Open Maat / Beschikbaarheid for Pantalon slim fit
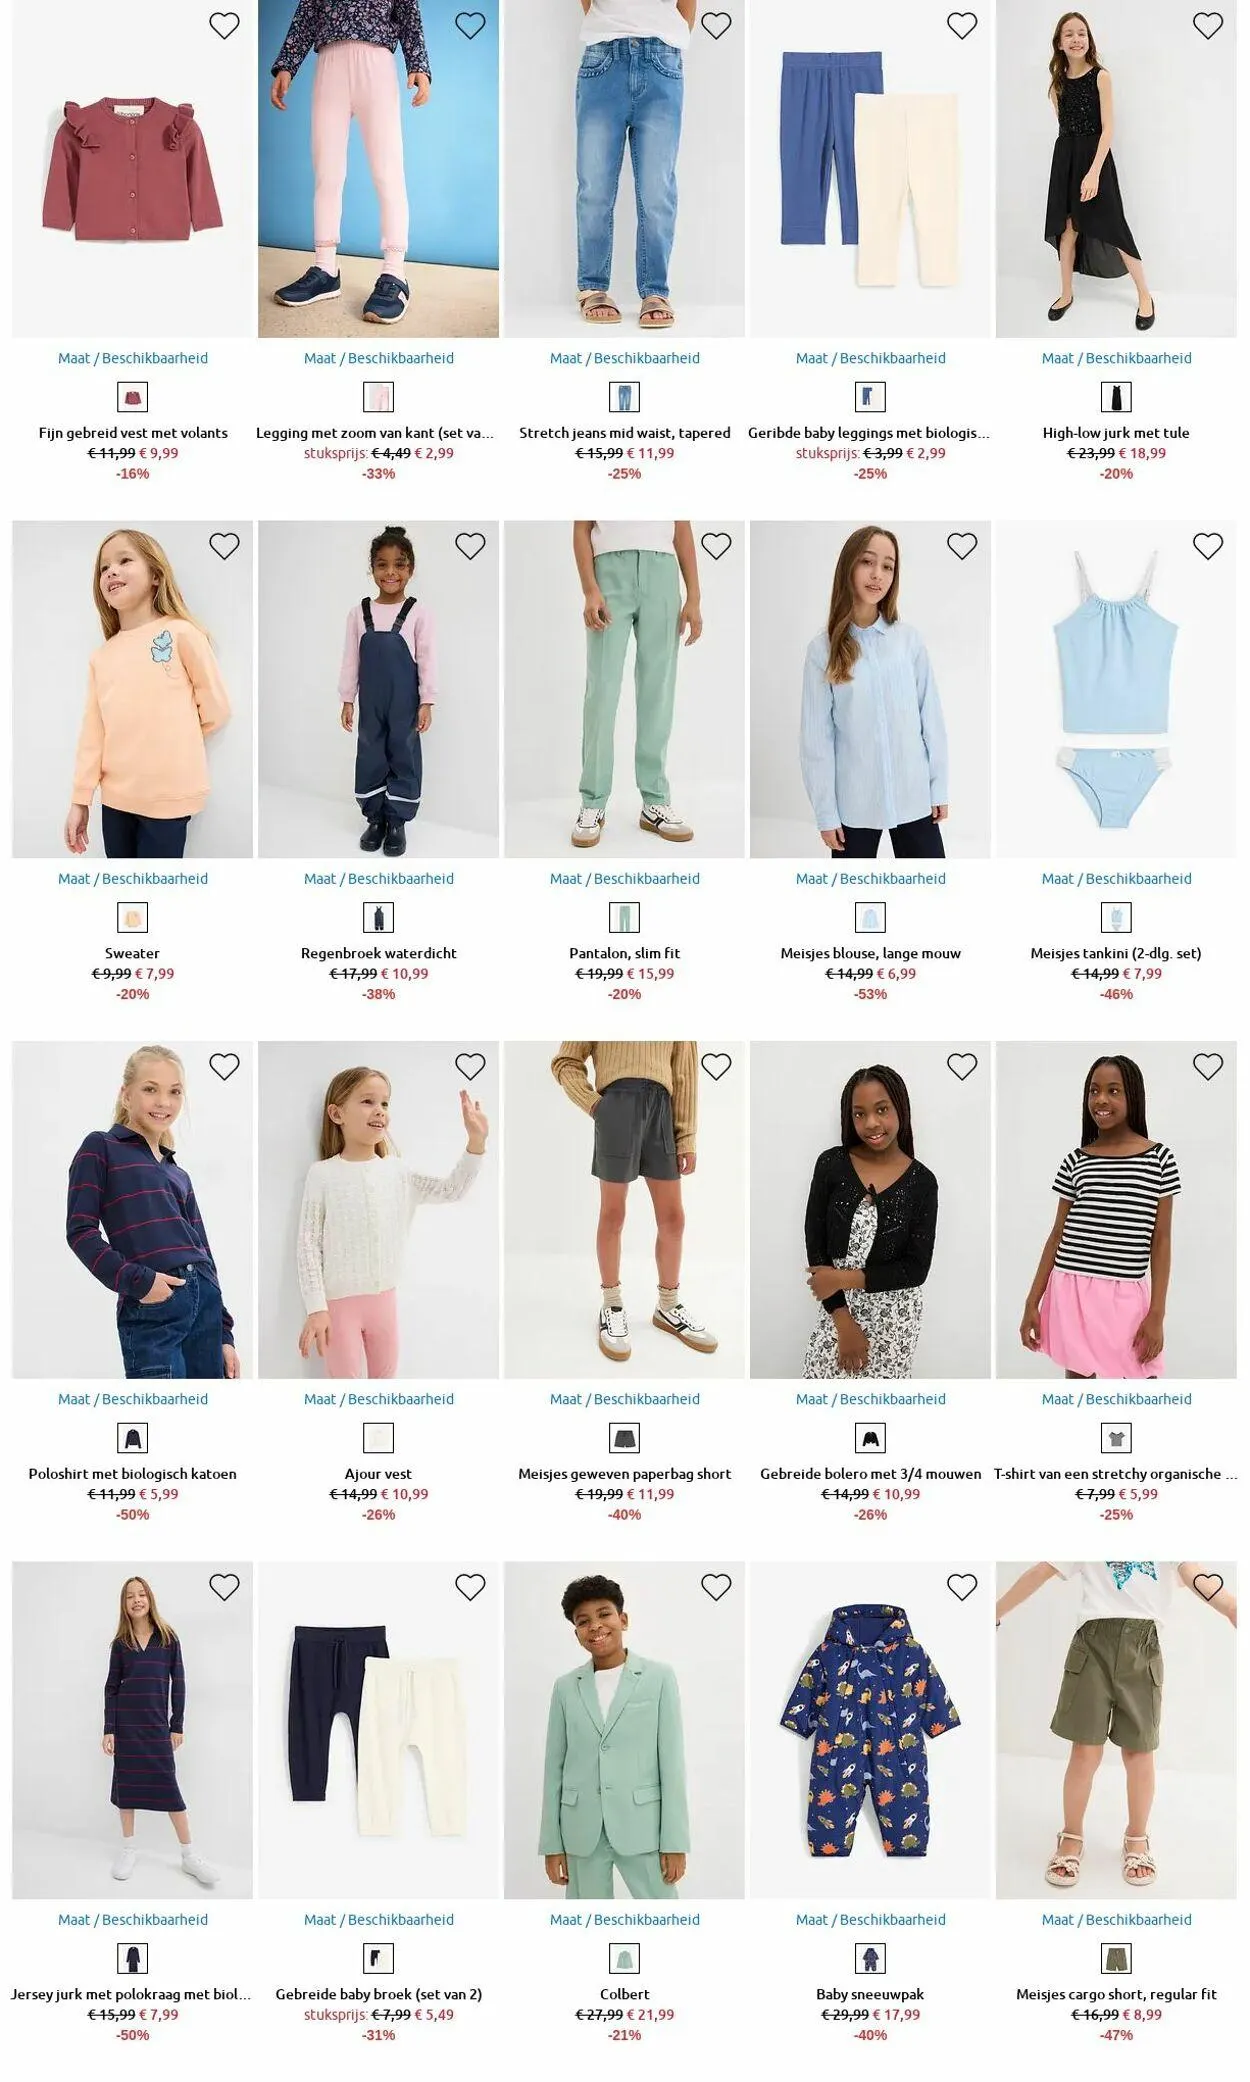Viewport: 1250px width, 2082px height. pos(624,879)
